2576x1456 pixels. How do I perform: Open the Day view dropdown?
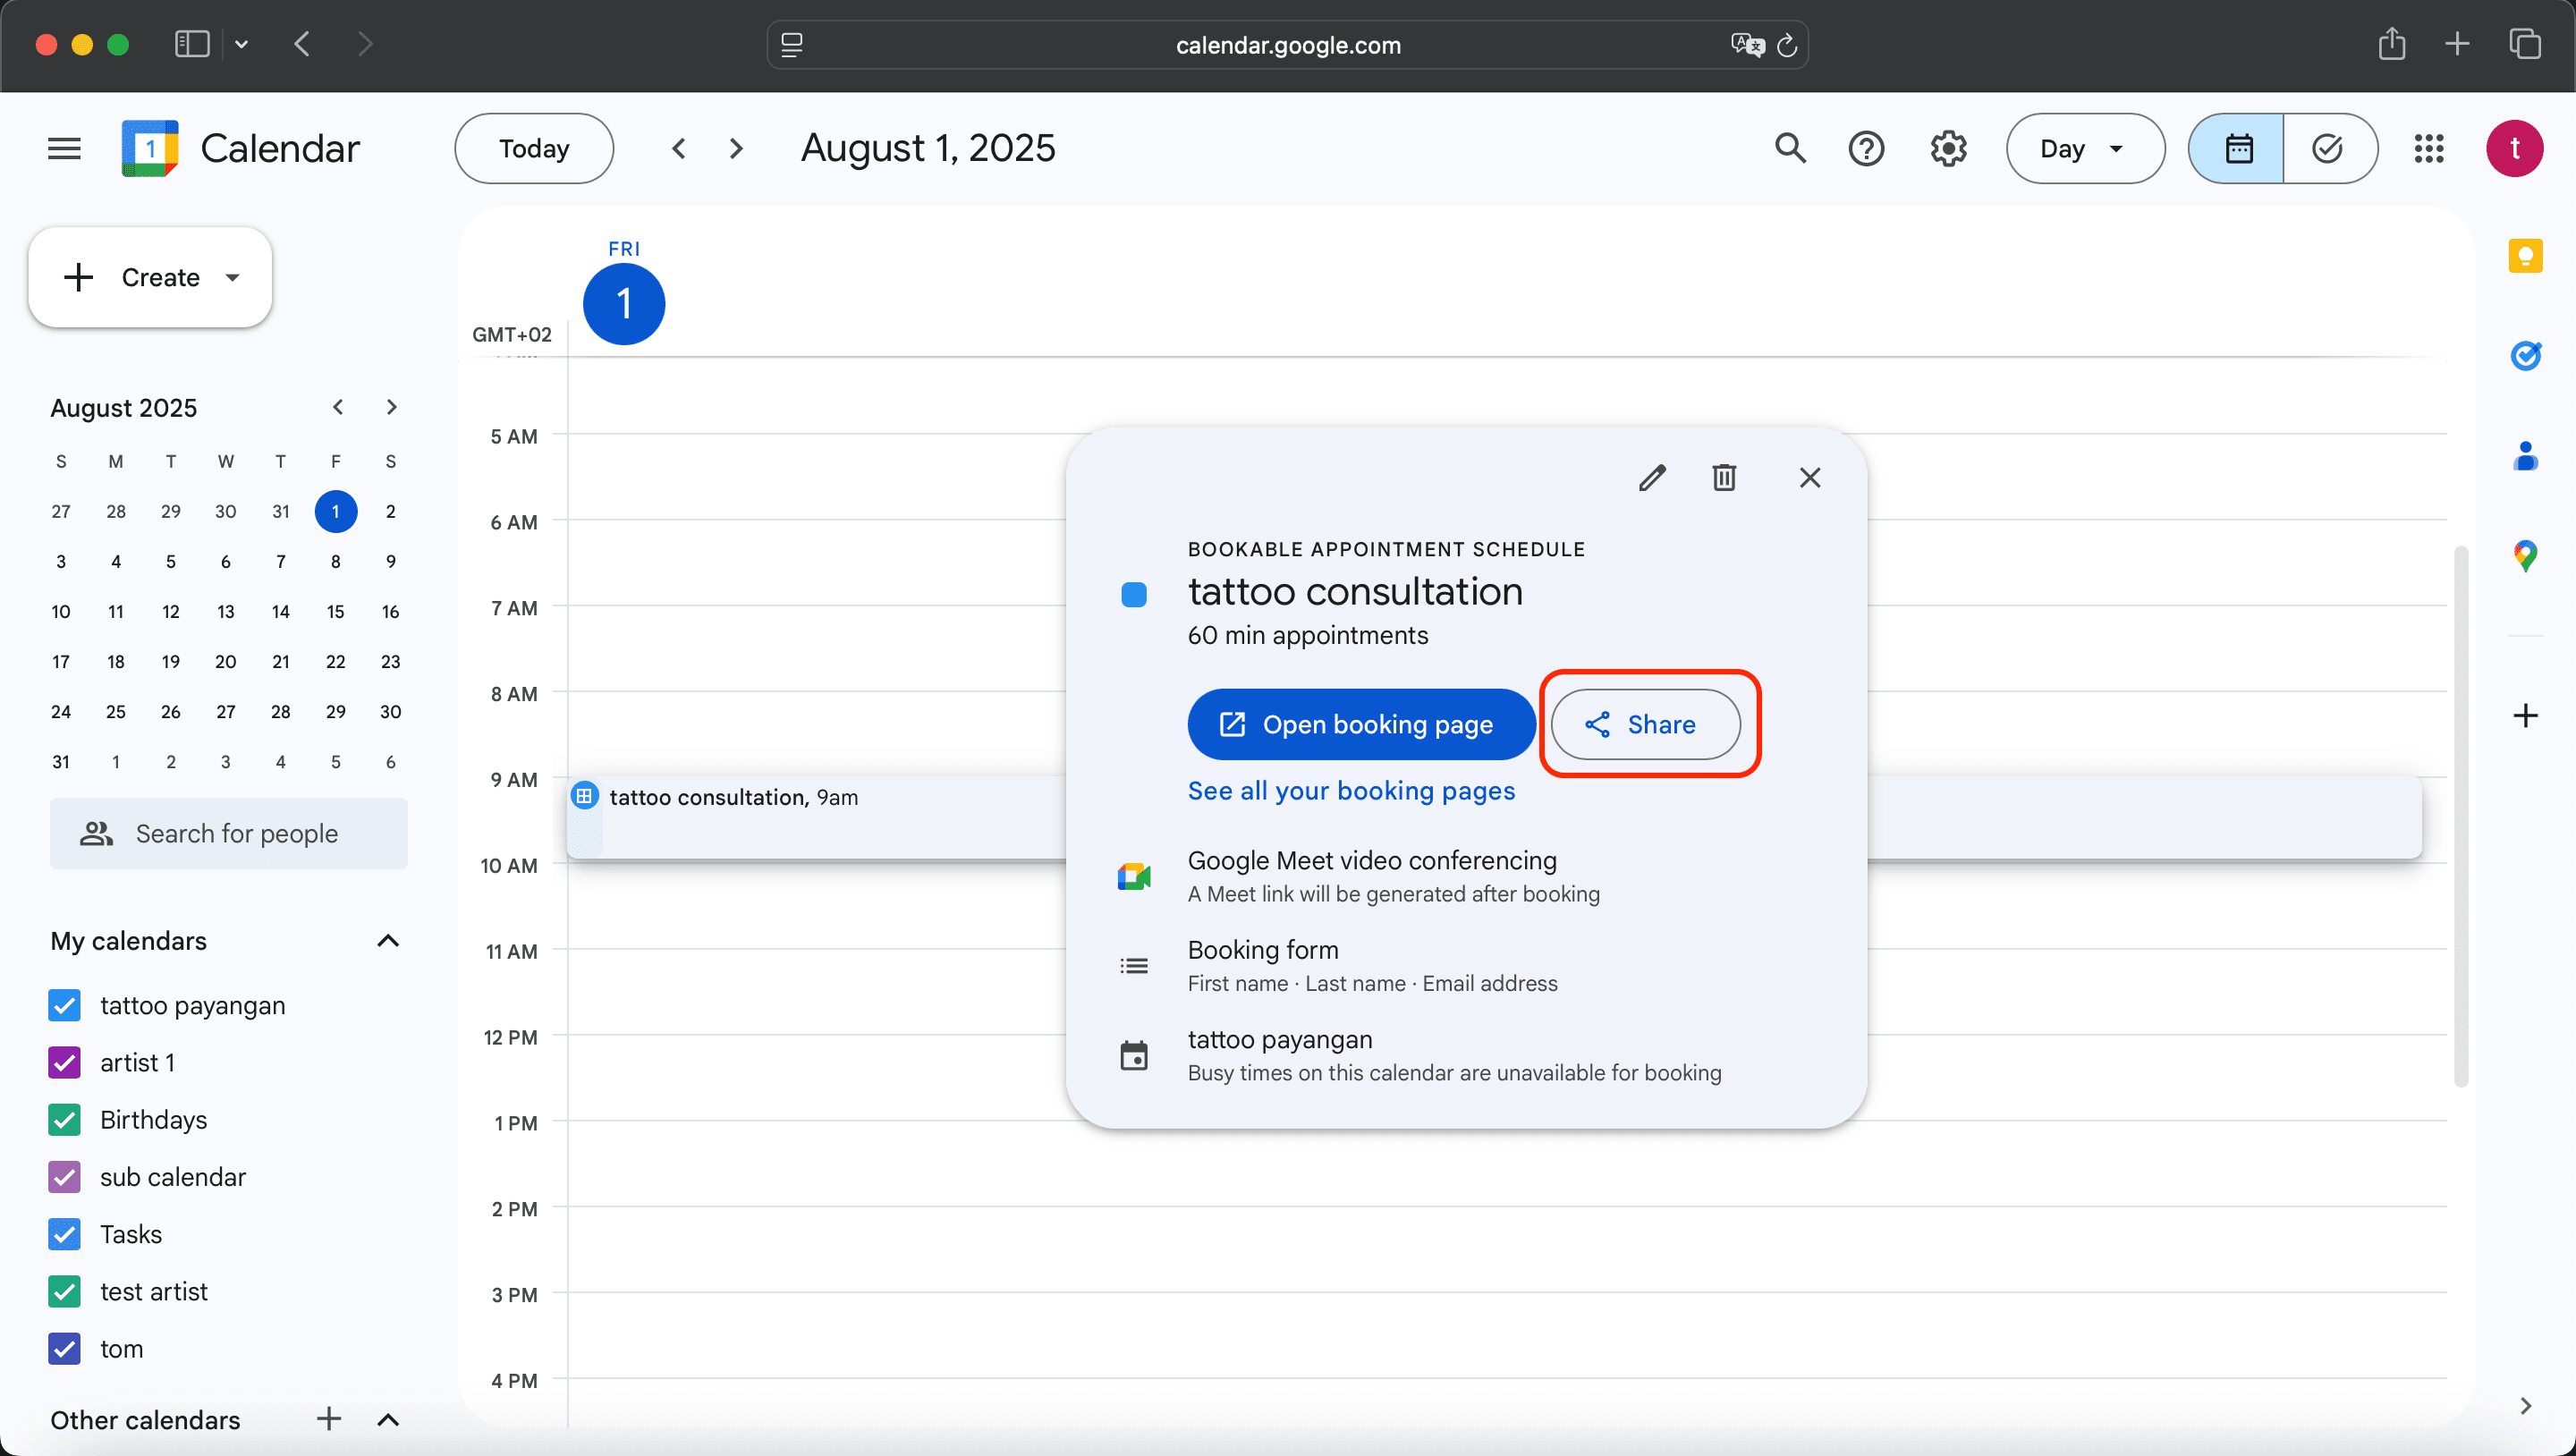(2085, 149)
